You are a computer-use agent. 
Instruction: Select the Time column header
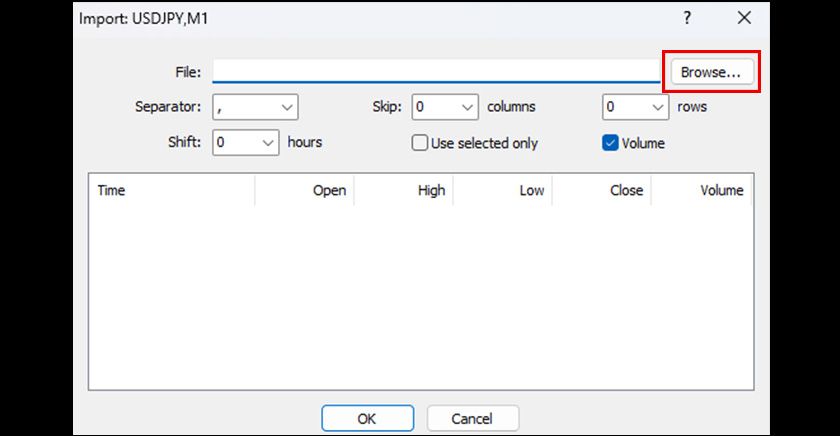(x=171, y=190)
